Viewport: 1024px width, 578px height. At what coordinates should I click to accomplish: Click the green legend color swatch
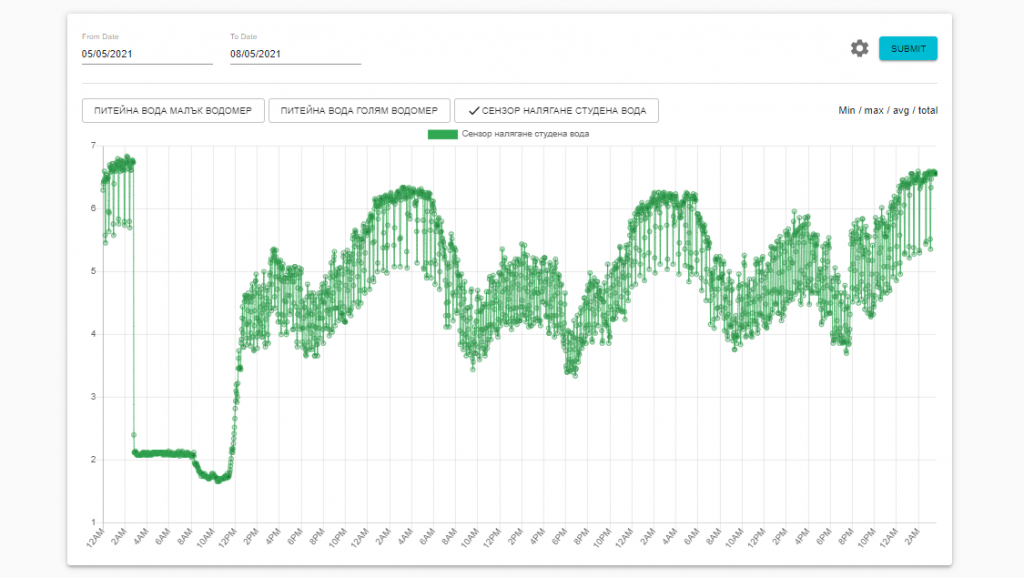point(442,134)
